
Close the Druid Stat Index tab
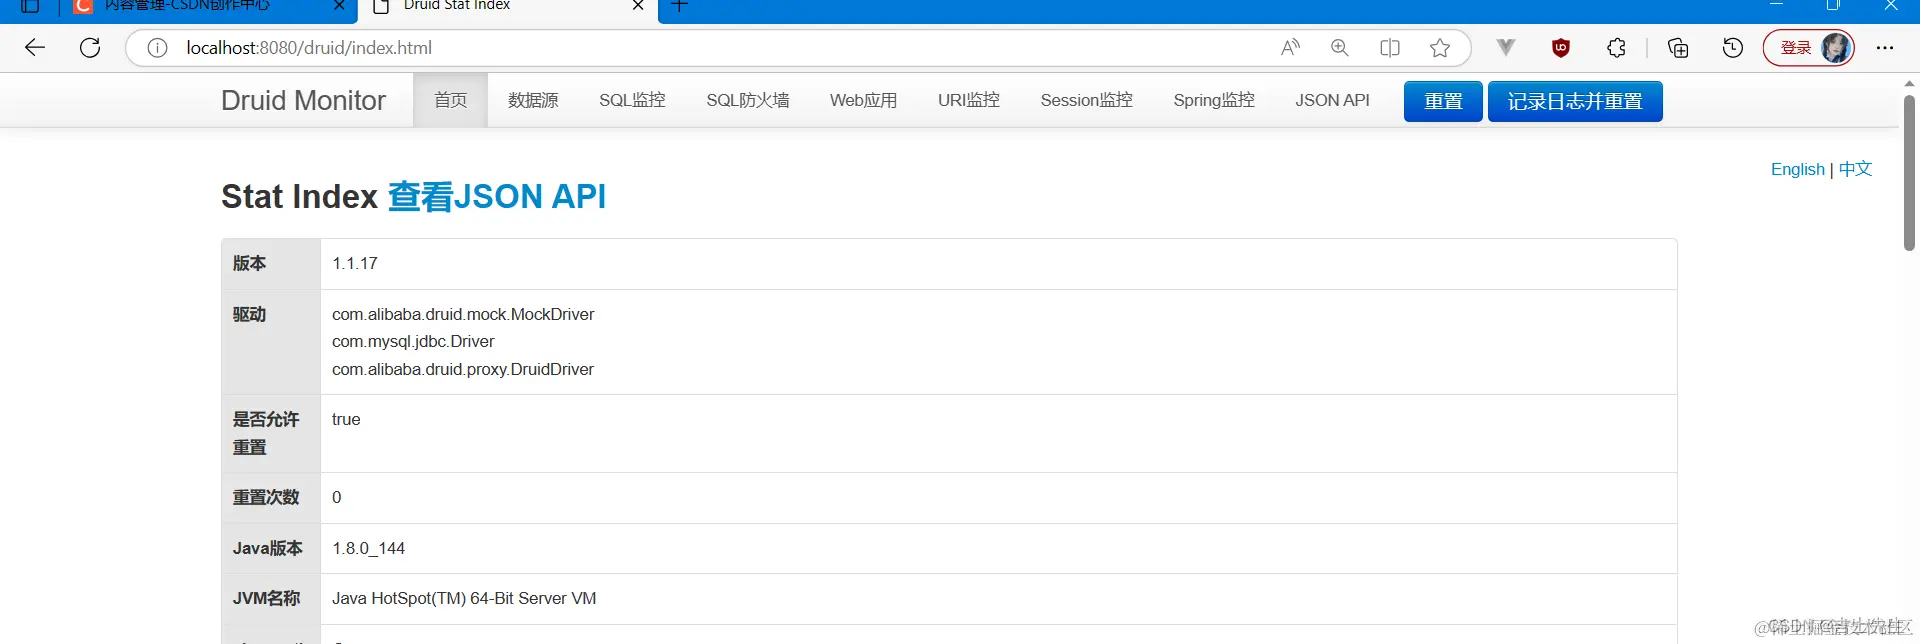click(638, 6)
